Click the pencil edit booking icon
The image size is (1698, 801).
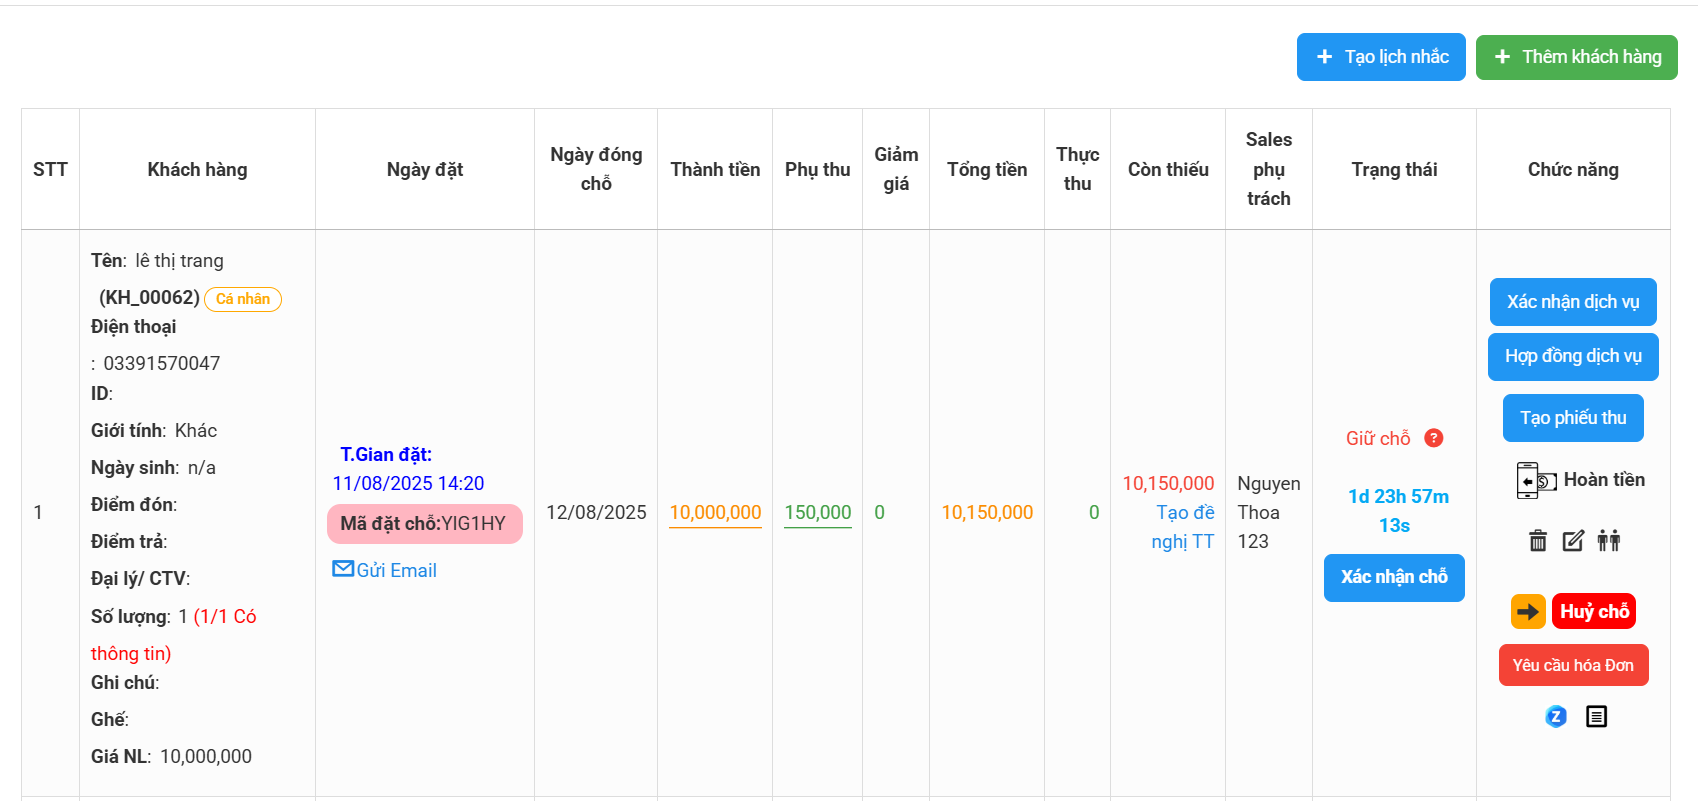[x=1573, y=541]
